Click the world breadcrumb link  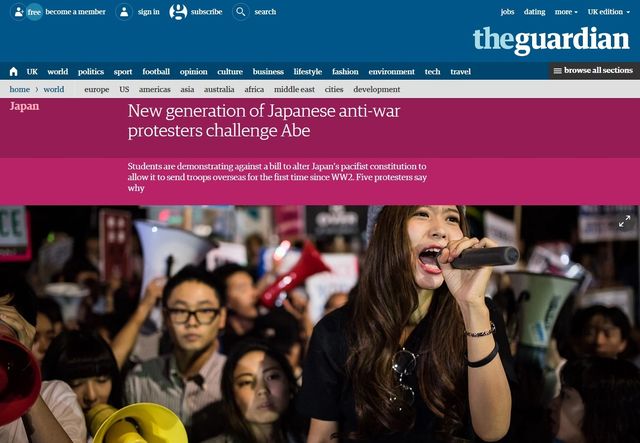click(54, 89)
